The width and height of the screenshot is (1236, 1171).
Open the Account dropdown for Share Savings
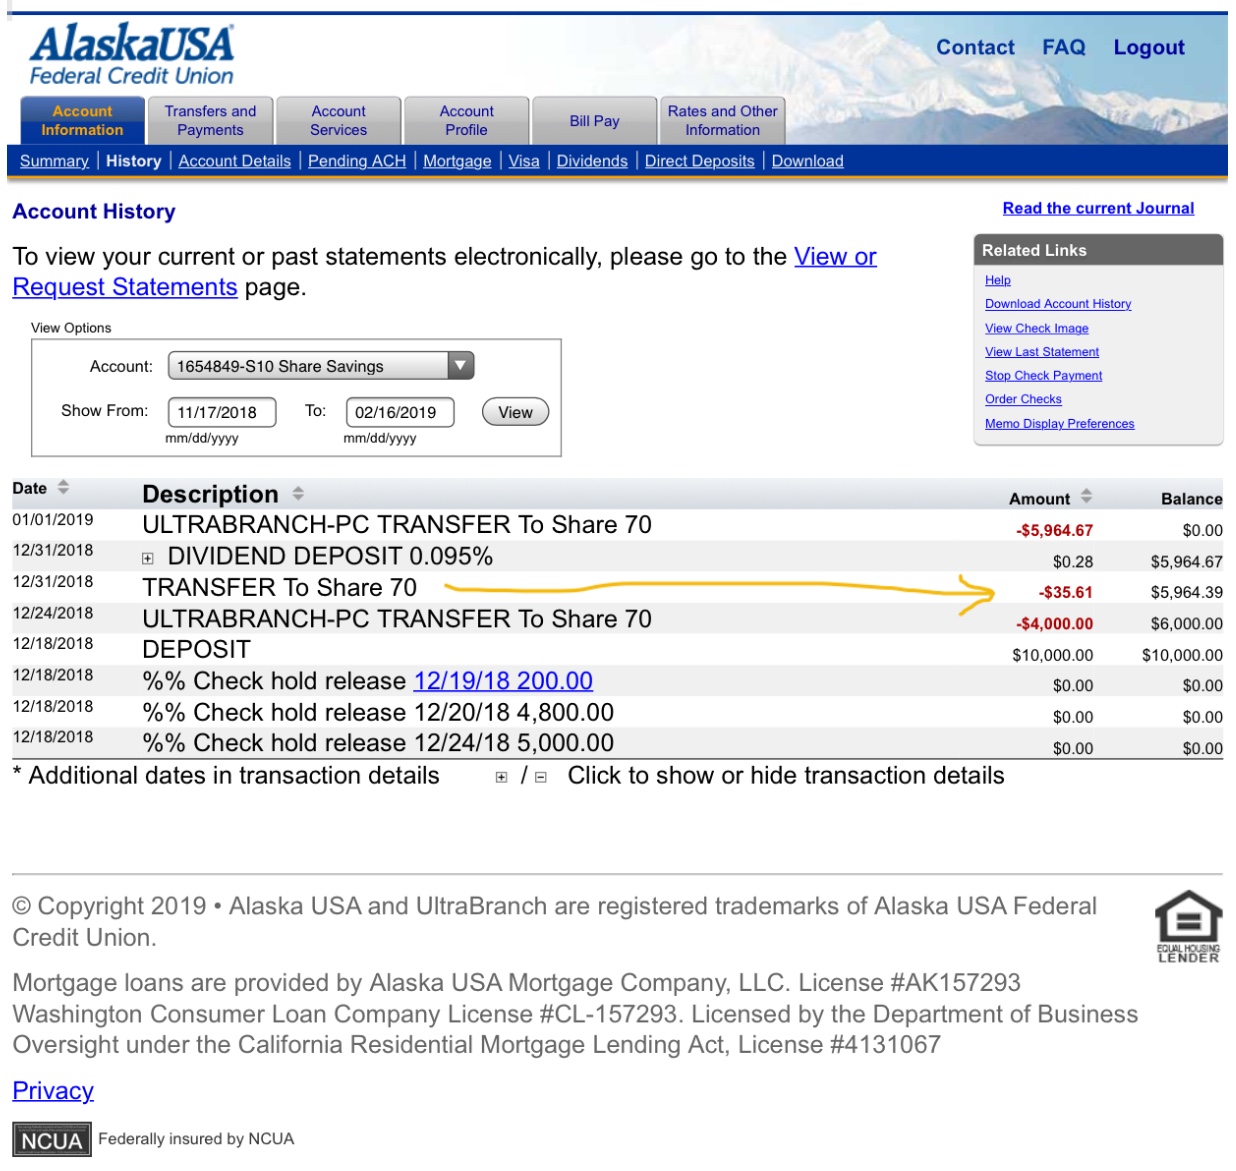point(321,366)
